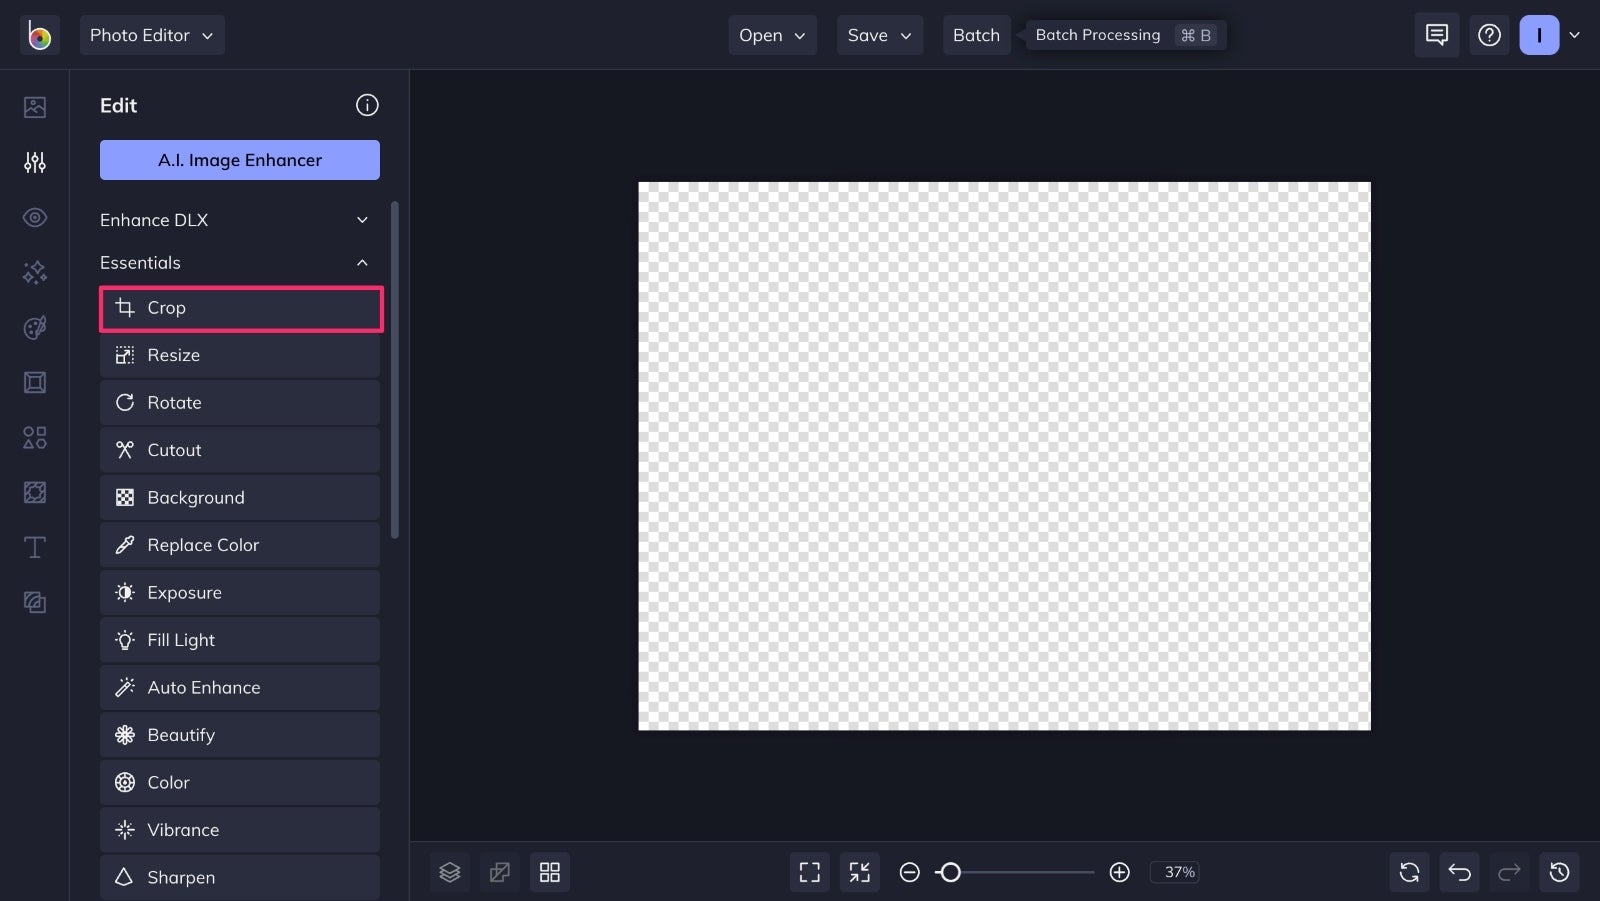Click the A.I. Image Enhancer button
Image resolution: width=1600 pixels, height=901 pixels.
coord(239,159)
